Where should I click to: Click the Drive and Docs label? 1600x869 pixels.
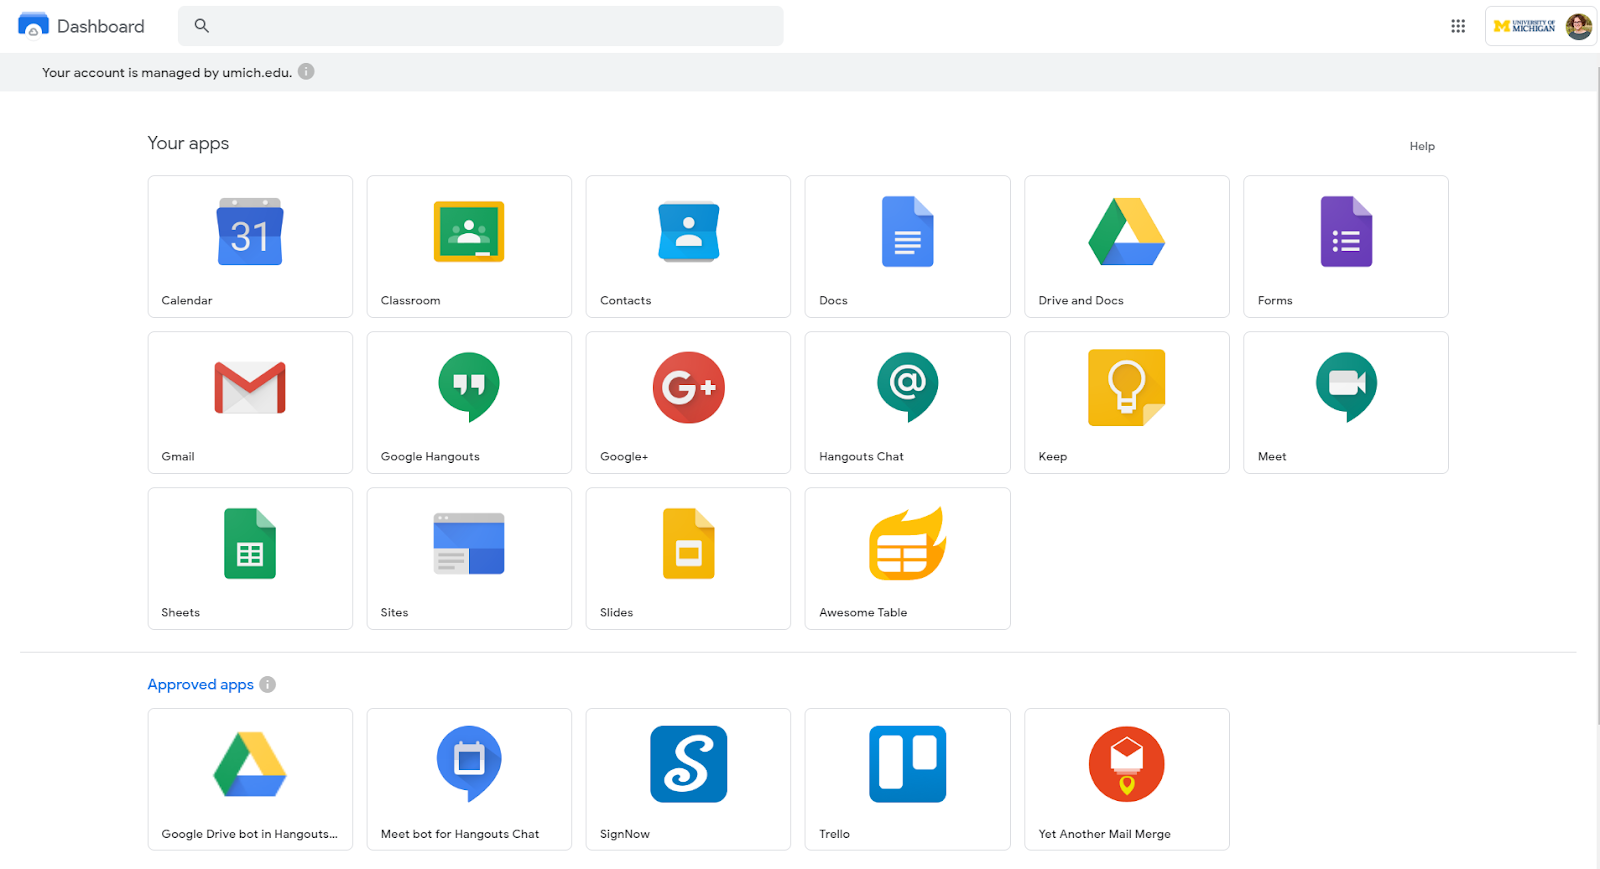(x=1081, y=300)
